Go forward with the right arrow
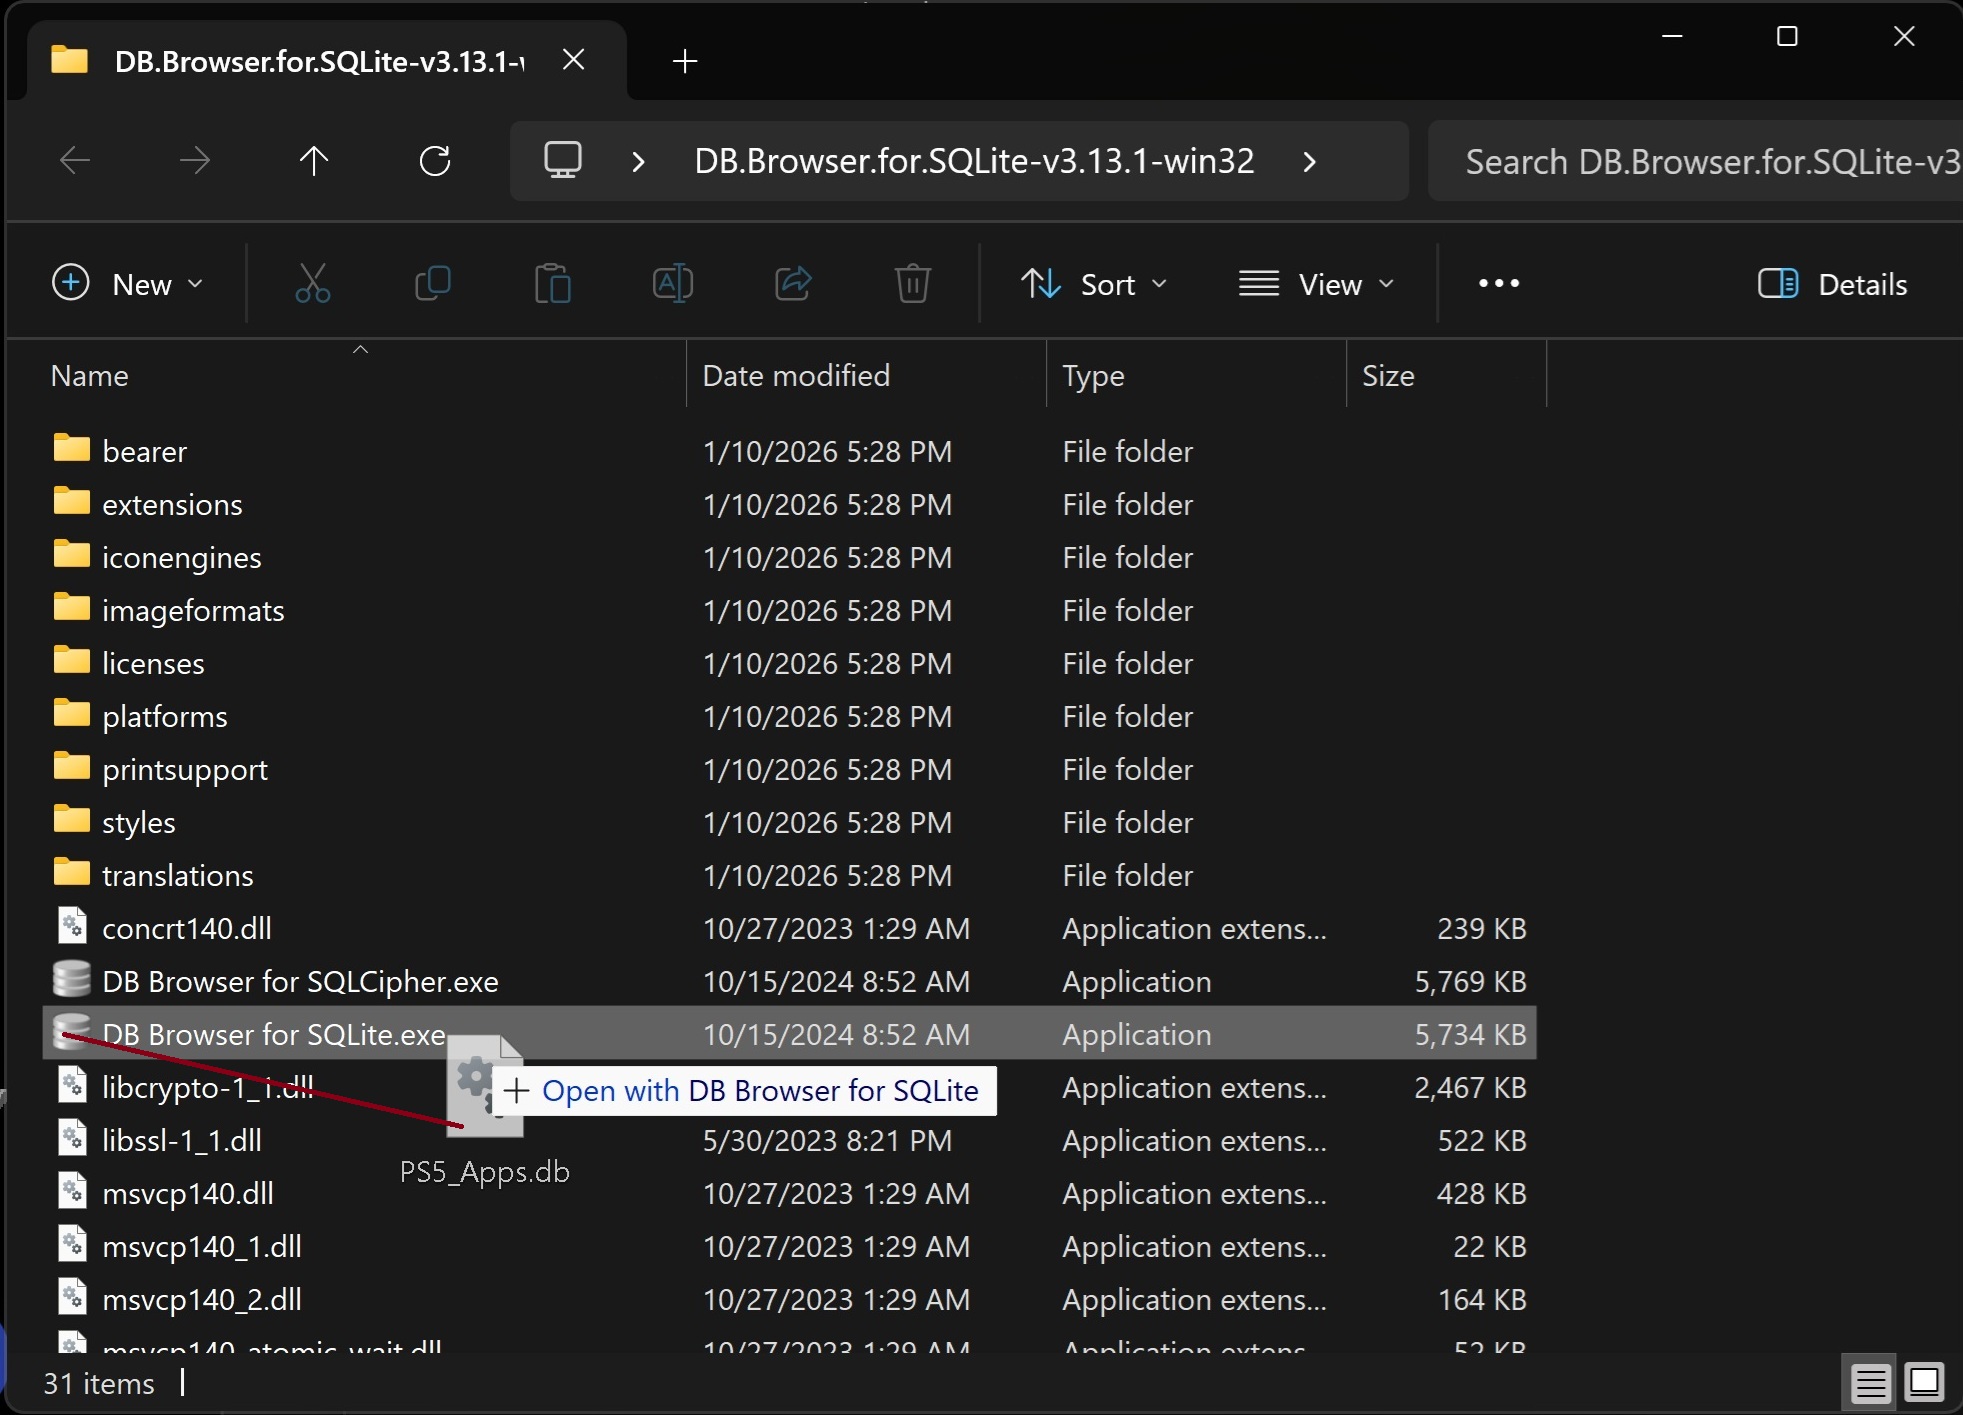The image size is (1963, 1415). coord(194,160)
